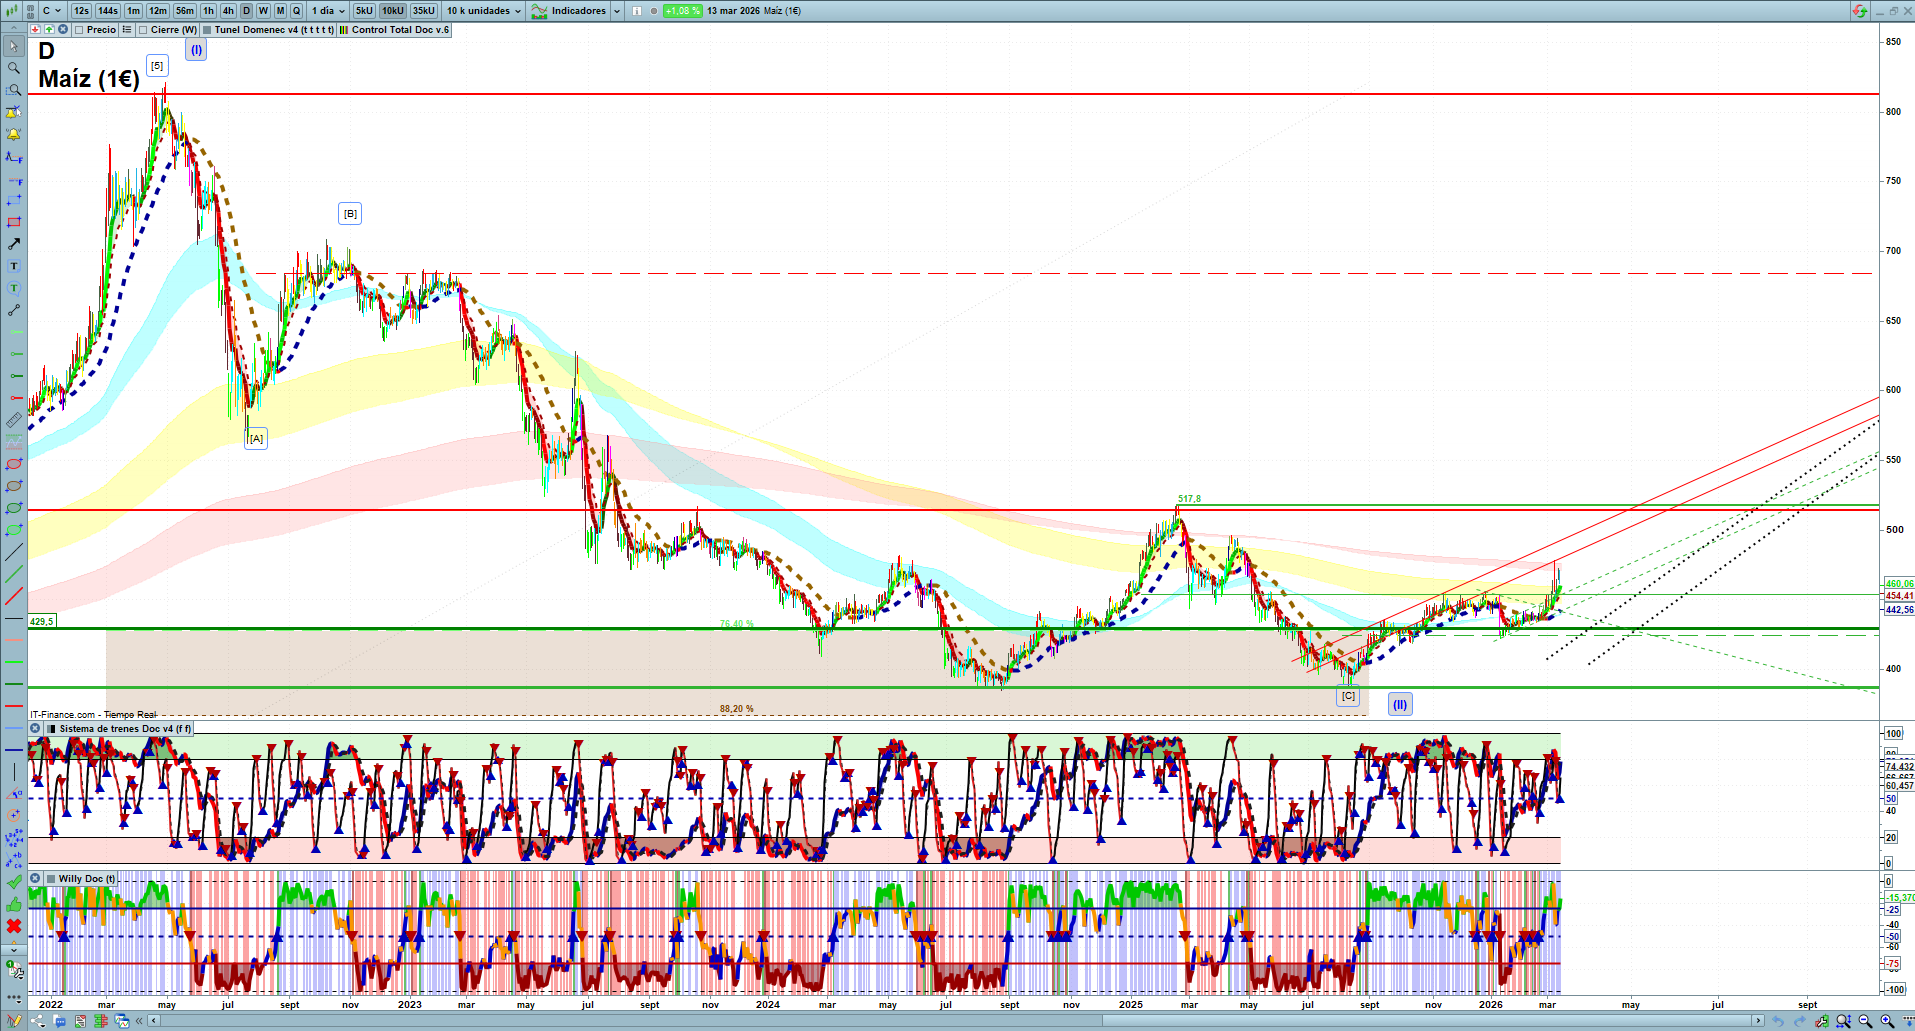Select the D daily timeframe
The height and width of the screenshot is (1031, 1915).
click(x=247, y=11)
